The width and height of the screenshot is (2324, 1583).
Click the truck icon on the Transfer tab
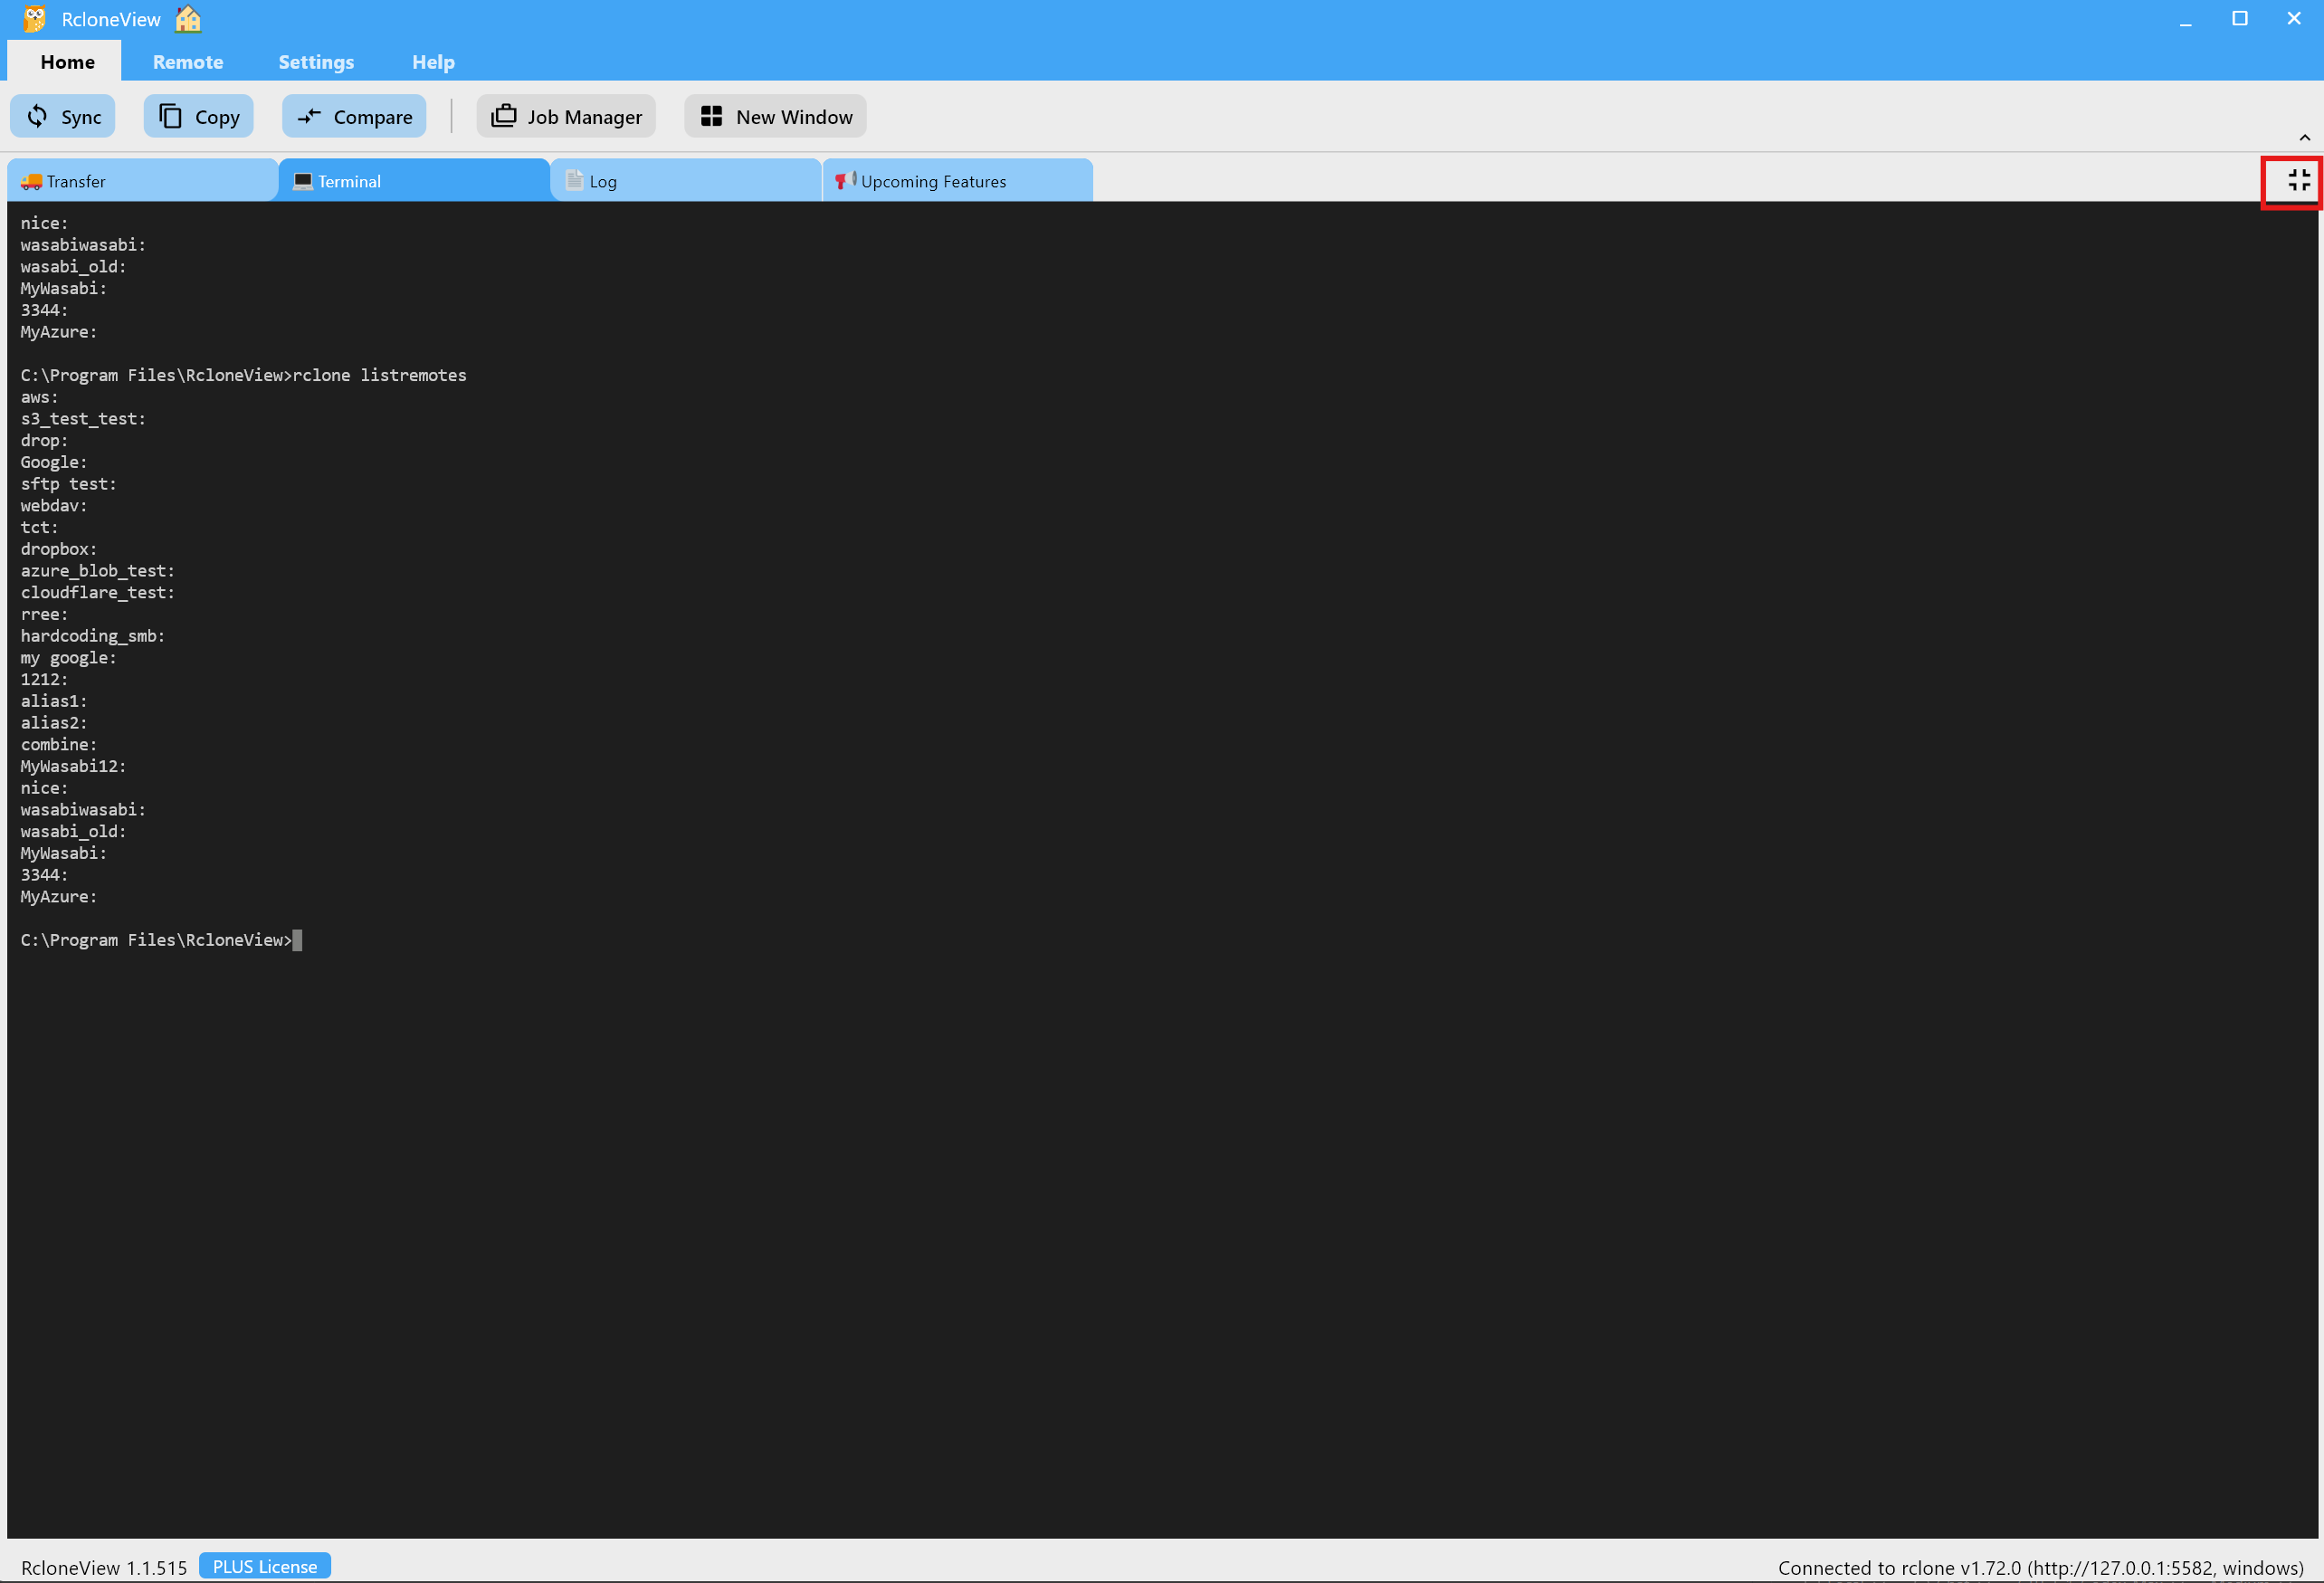point(31,181)
